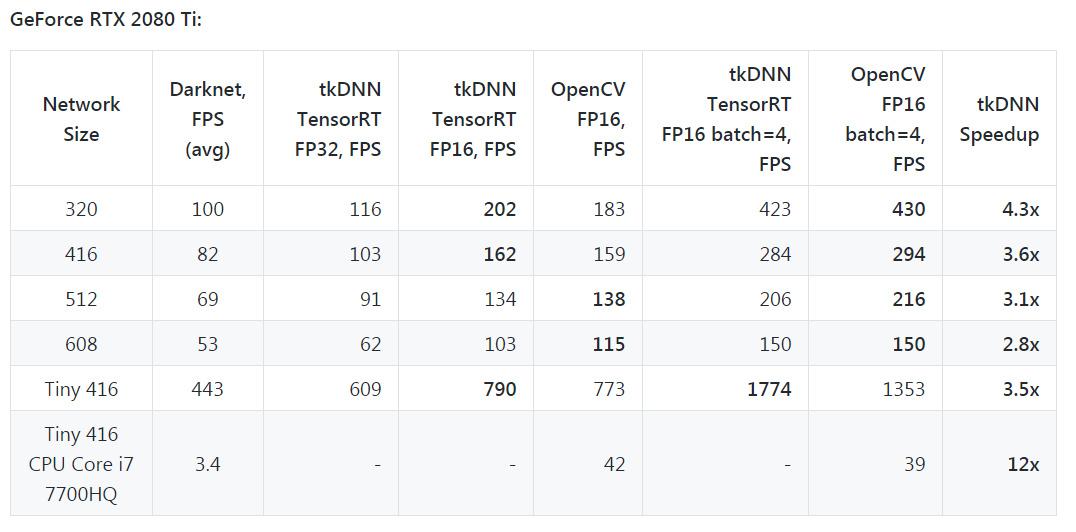Click the 'Network Size' column header
The width and height of the screenshot is (1076, 532).
point(81,119)
